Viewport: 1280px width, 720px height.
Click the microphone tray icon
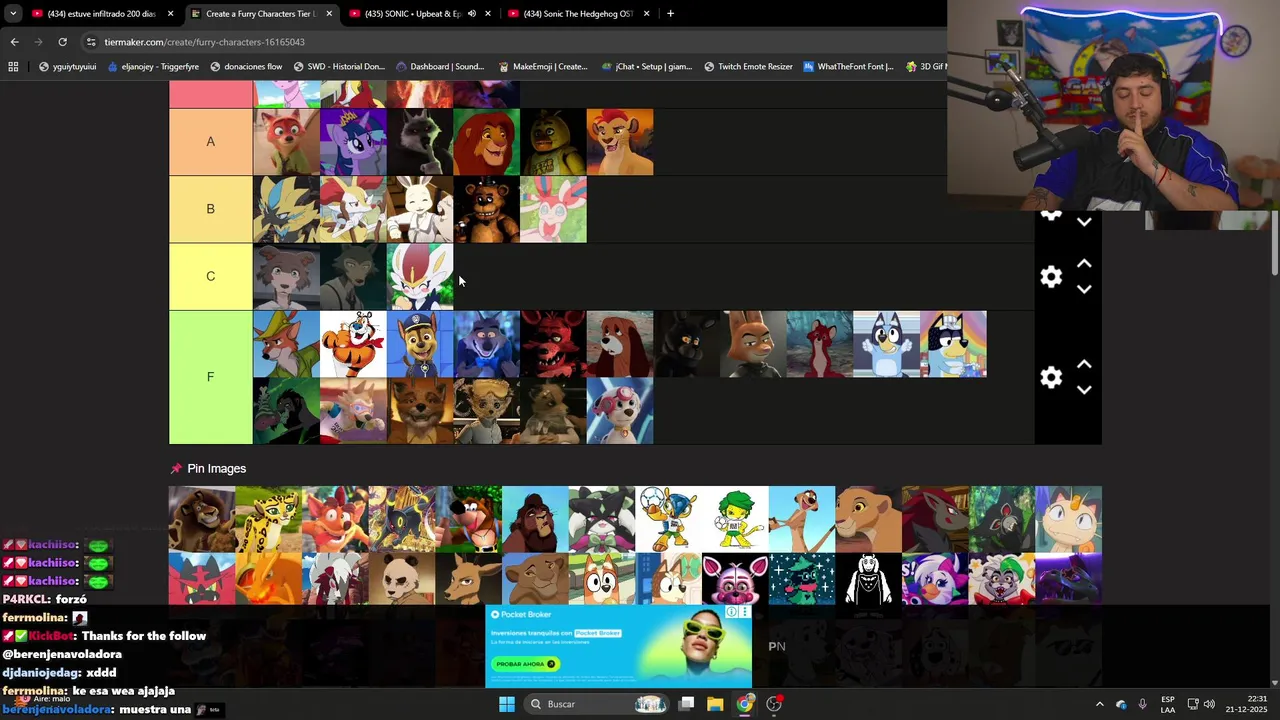click(1142, 704)
